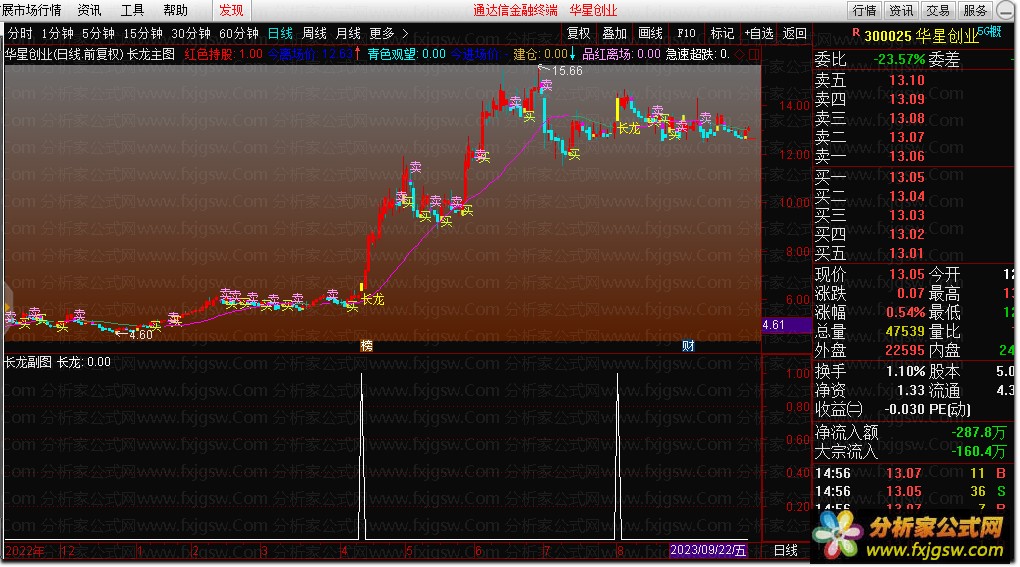Click the 行情 button at top right
Image resolution: width=1020 pixels, height=567 pixels.
[865, 10]
